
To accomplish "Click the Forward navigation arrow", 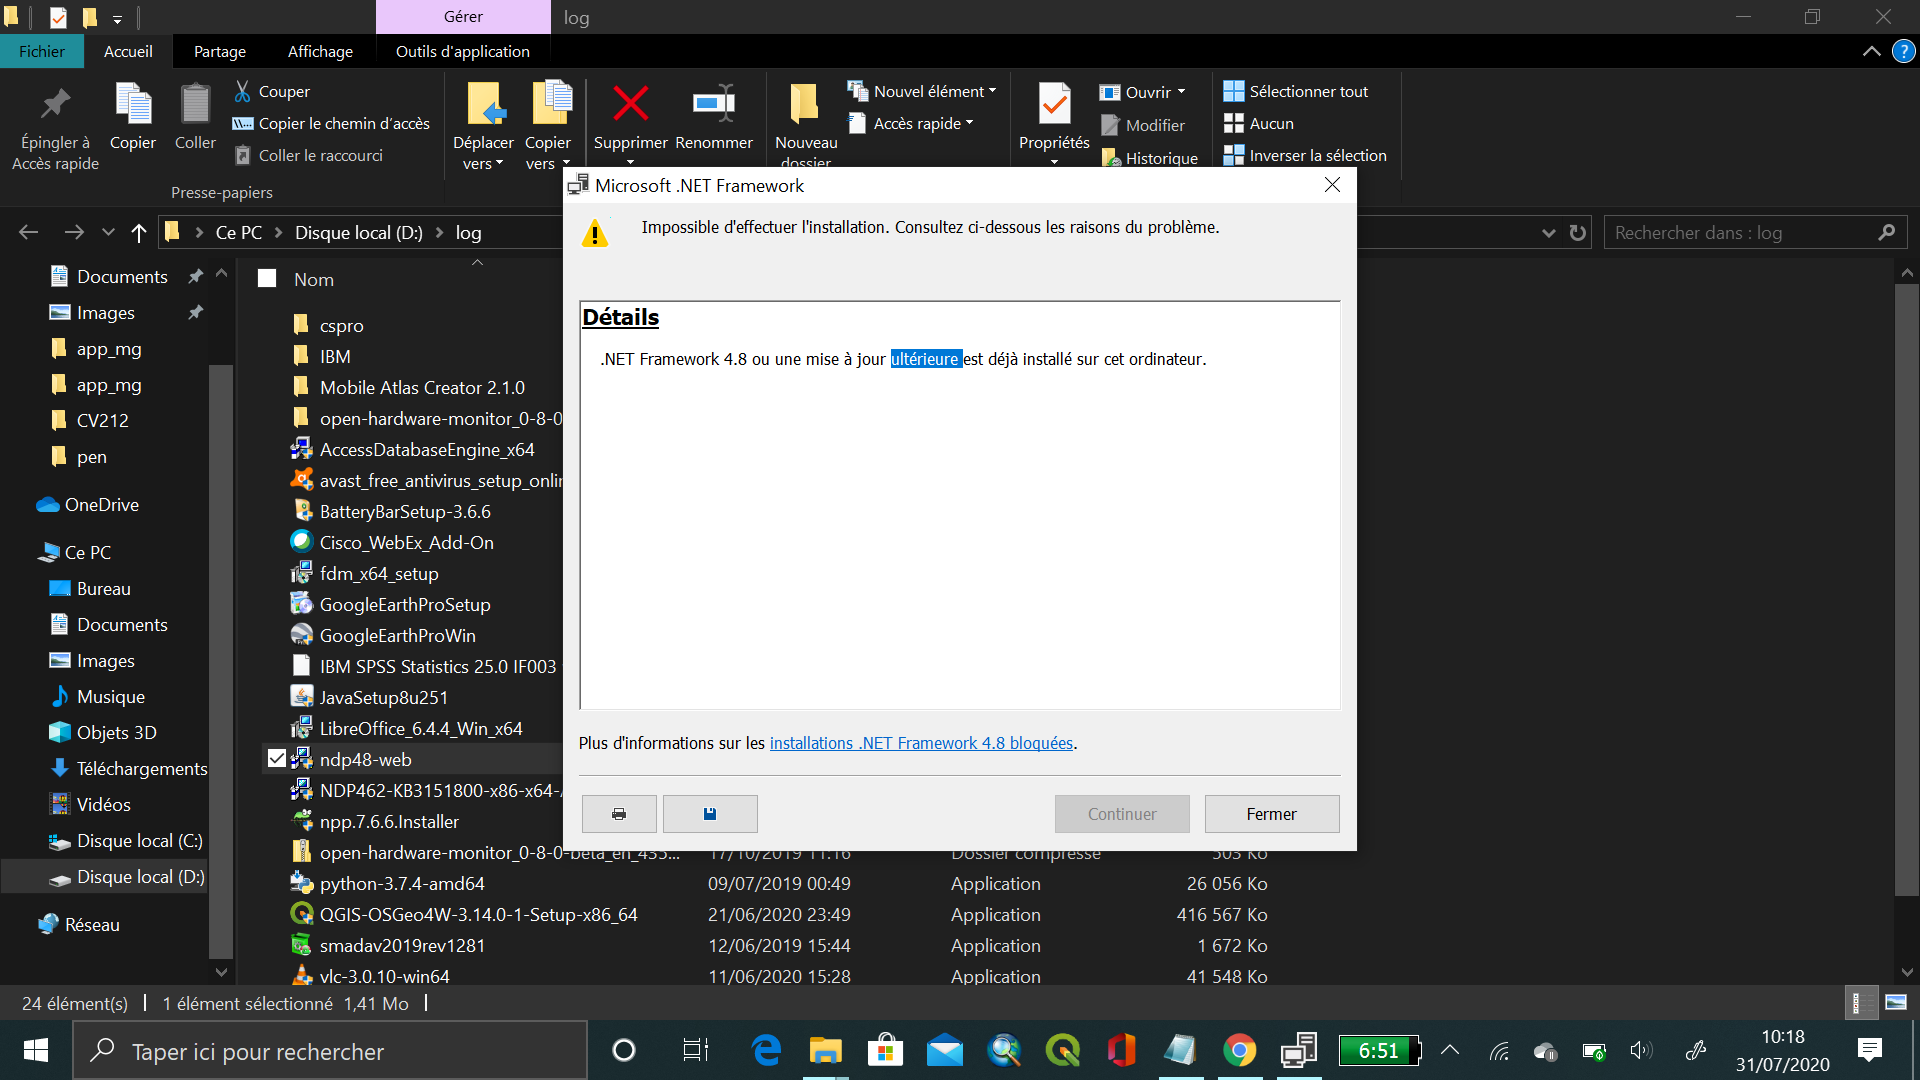I will click(74, 233).
